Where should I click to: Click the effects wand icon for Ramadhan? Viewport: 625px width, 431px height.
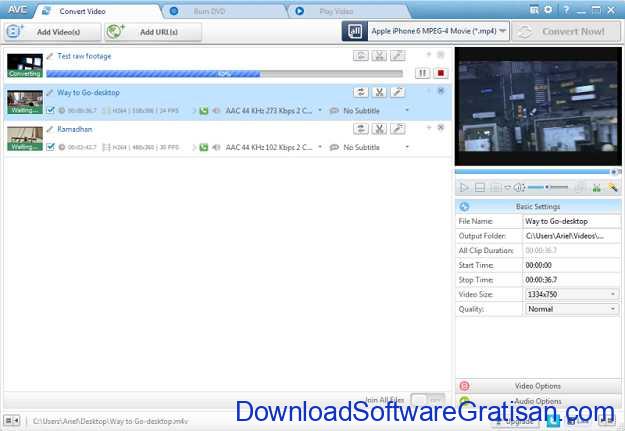point(397,129)
